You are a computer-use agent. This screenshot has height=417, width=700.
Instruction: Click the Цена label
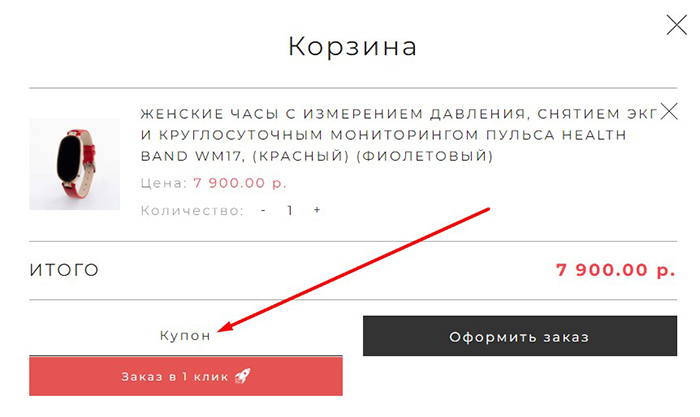(x=163, y=184)
